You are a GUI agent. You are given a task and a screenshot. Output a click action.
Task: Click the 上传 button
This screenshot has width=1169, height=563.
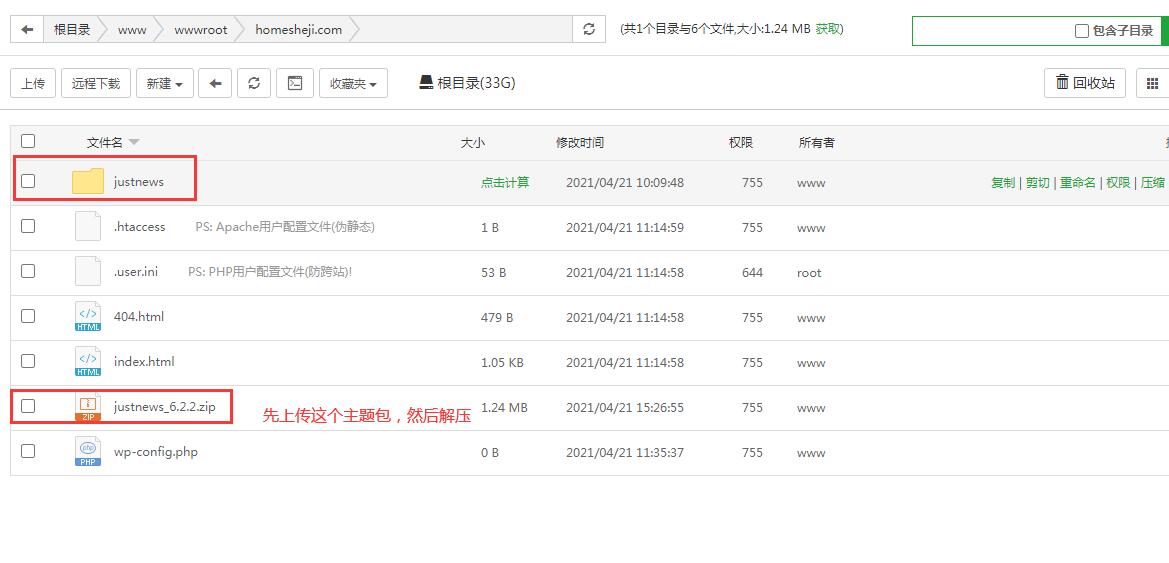point(33,84)
